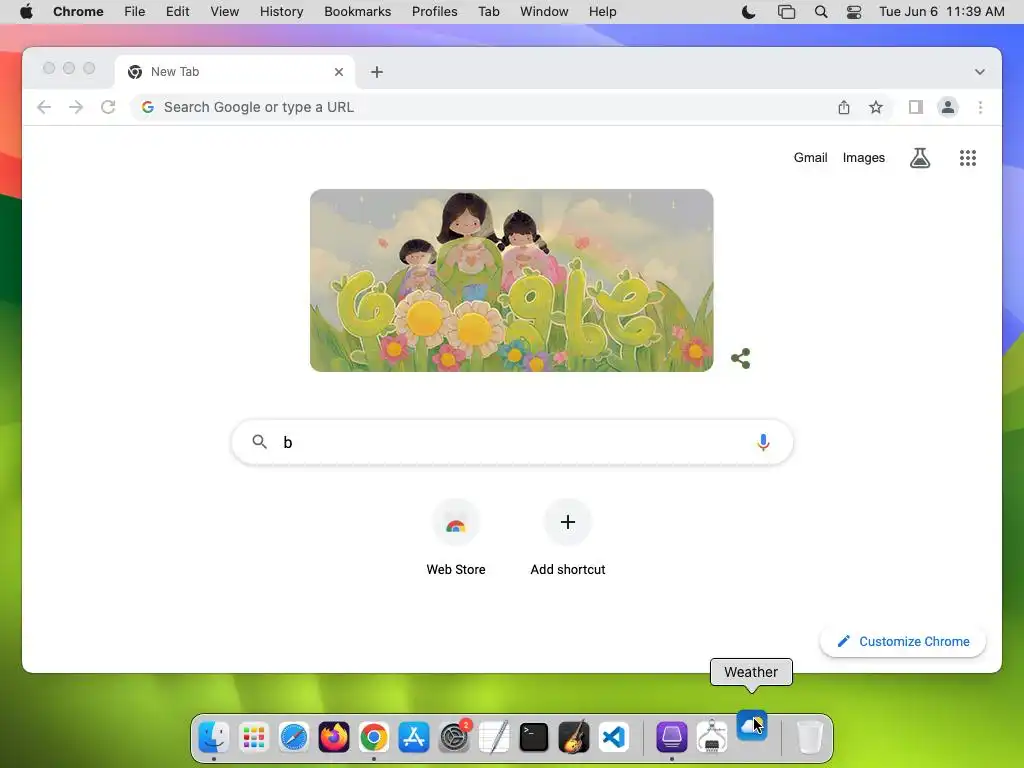
Task: Open the Profiles menu
Action: coord(434,12)
